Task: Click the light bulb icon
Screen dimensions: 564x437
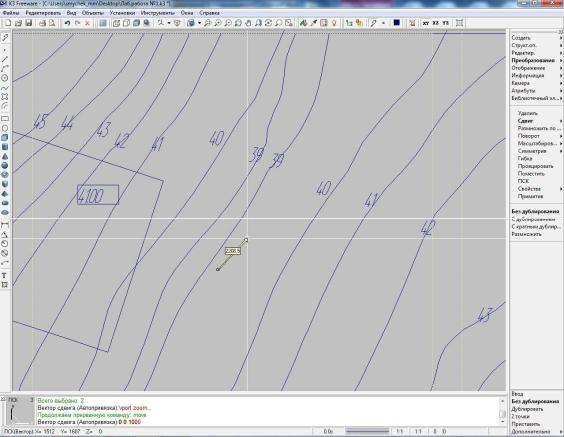Action: (x=334, y=23)
